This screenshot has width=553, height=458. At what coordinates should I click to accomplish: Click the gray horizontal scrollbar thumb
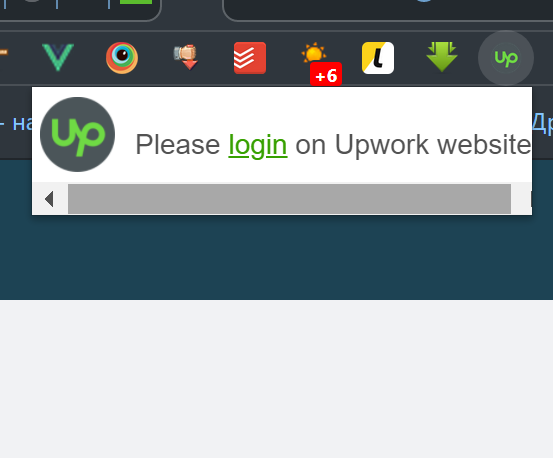pyautogui.click(x=289, y=199)
